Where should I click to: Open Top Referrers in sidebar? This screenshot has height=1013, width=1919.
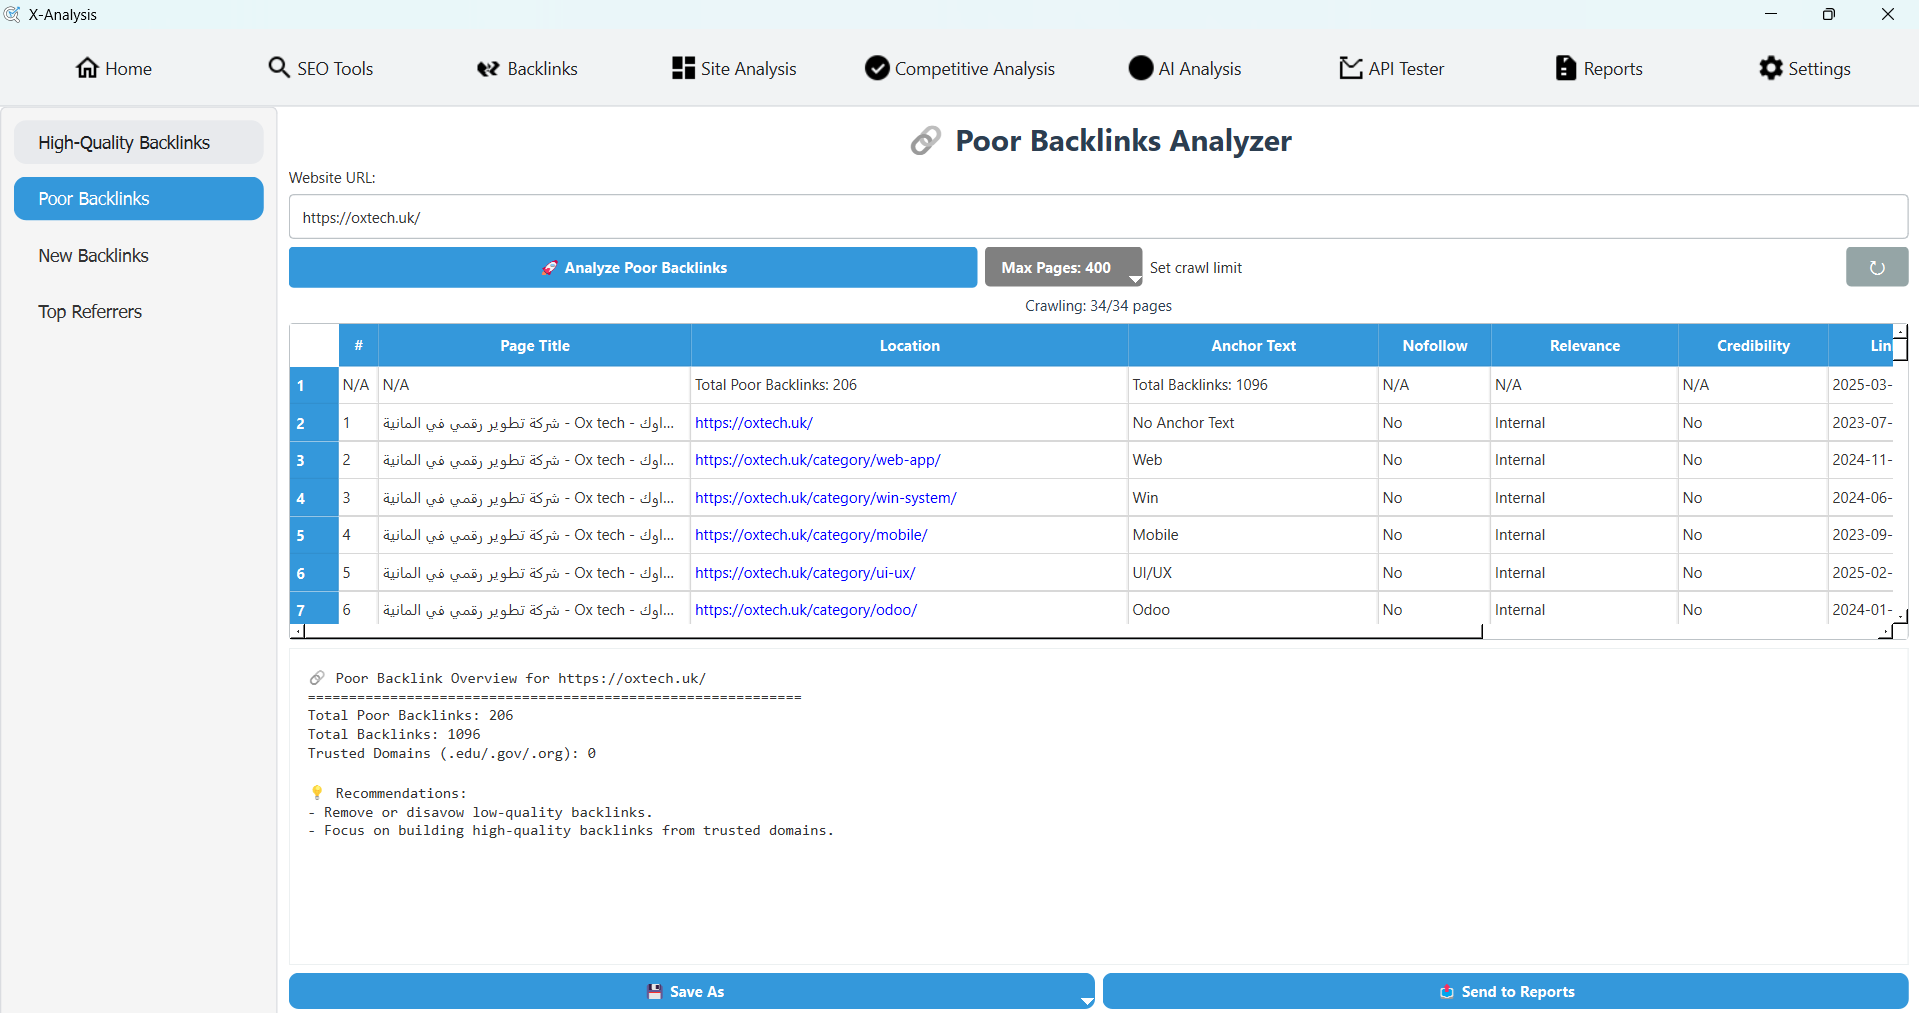tap(139, 311)
